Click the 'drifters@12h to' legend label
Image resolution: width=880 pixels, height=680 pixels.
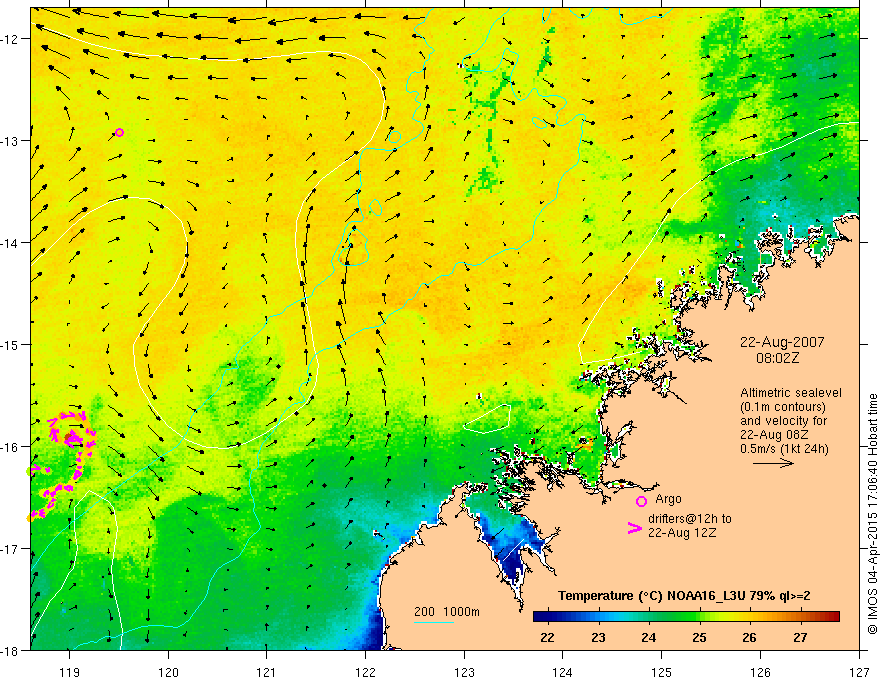pos(690,518)
